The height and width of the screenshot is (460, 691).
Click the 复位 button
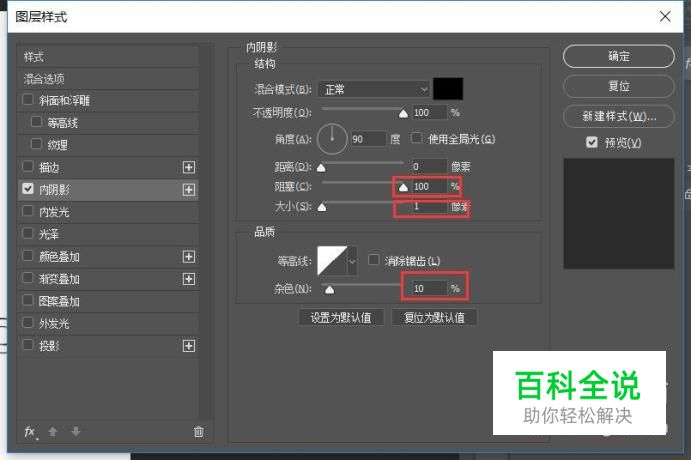(619, 86)
